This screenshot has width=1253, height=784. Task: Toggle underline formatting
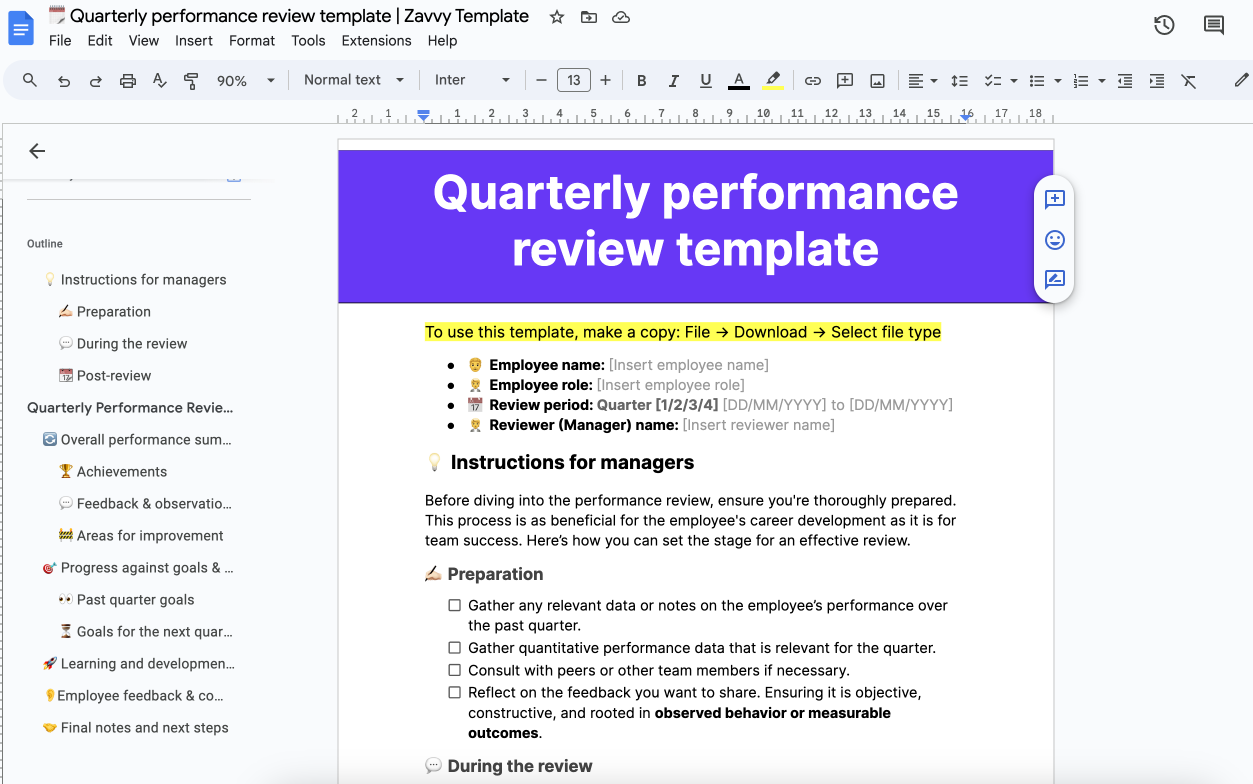(x=706, y=79)
